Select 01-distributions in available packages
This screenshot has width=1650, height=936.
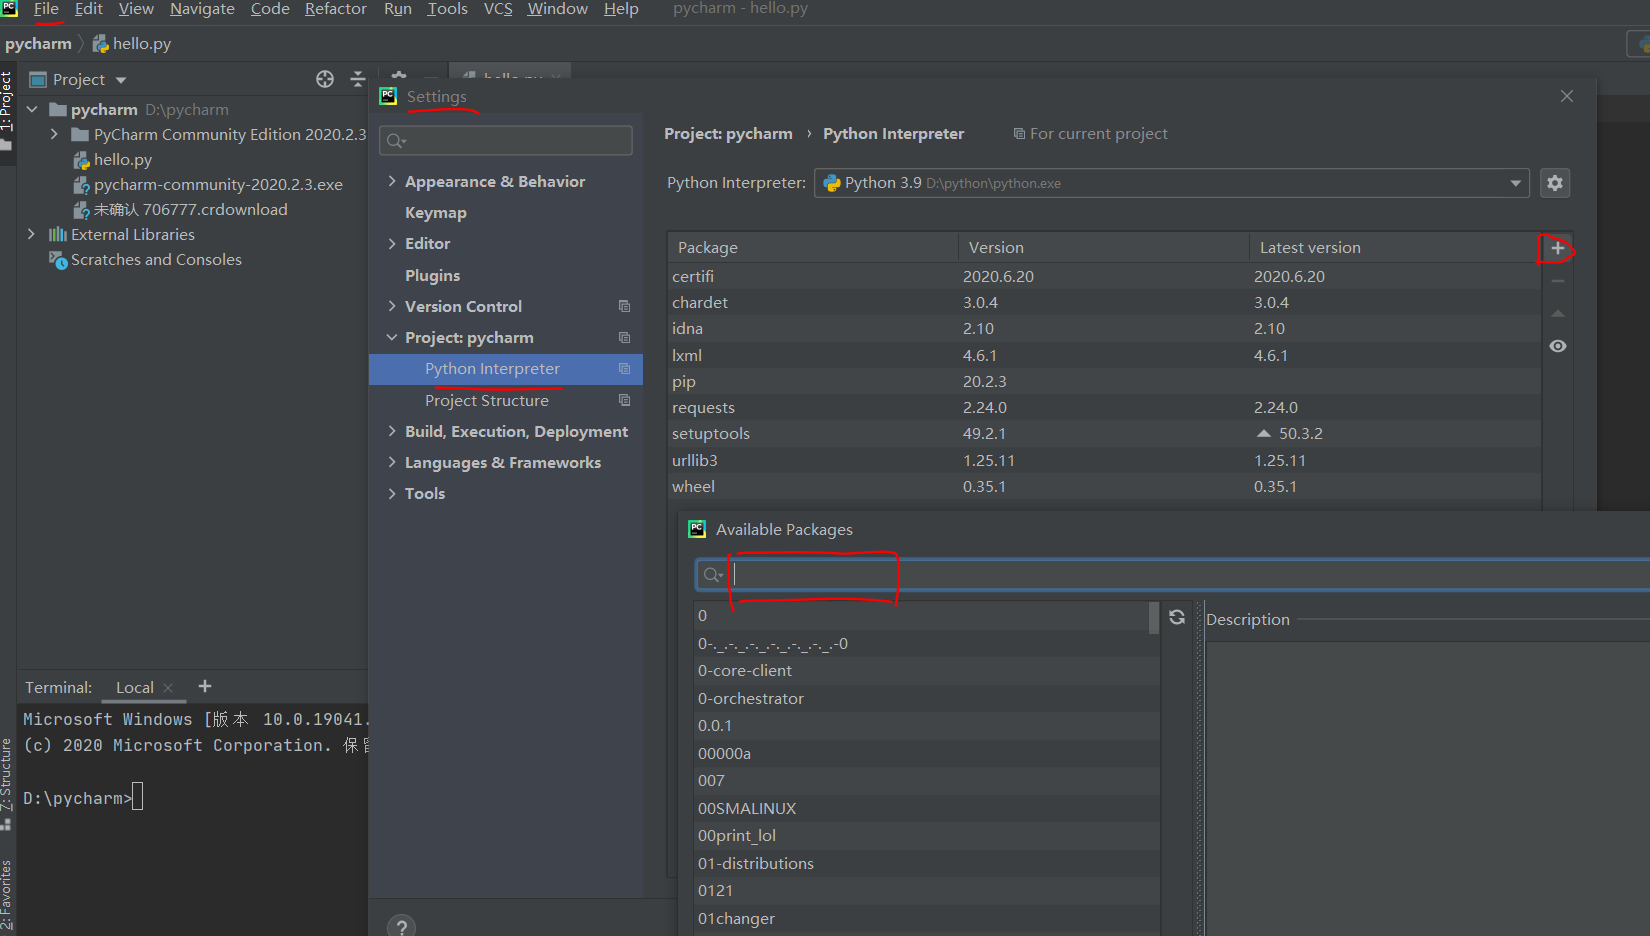[x=926, y=863]
